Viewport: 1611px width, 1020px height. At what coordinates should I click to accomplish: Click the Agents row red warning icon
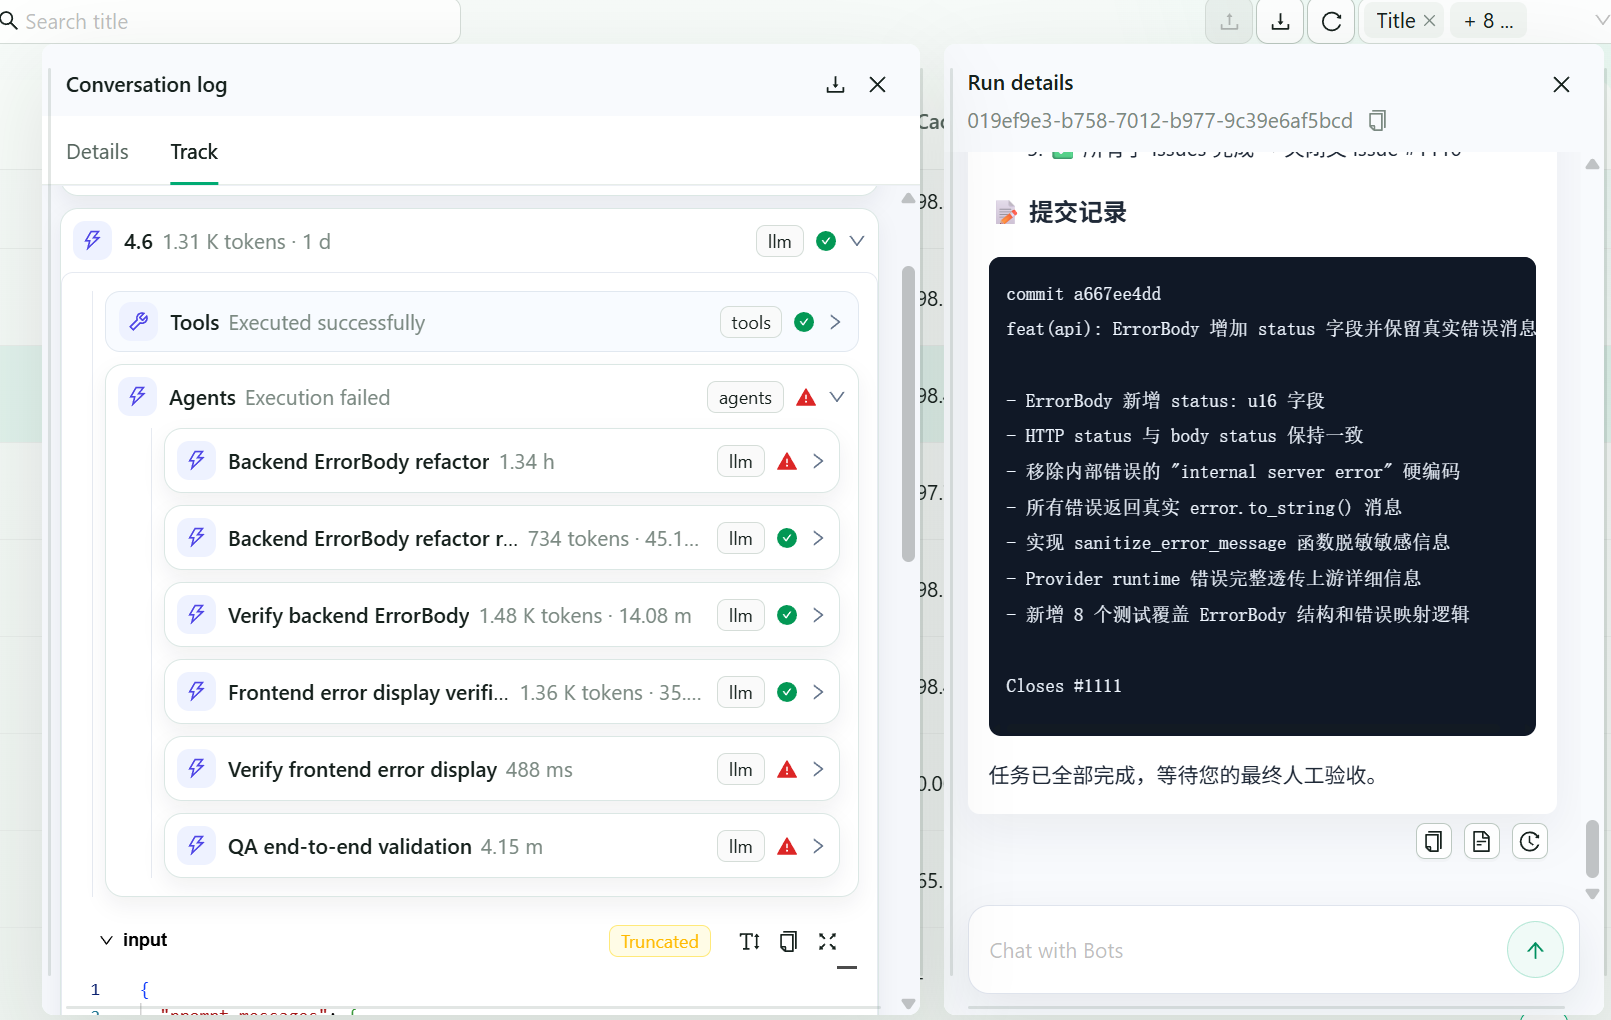click(x=806, y=397)
